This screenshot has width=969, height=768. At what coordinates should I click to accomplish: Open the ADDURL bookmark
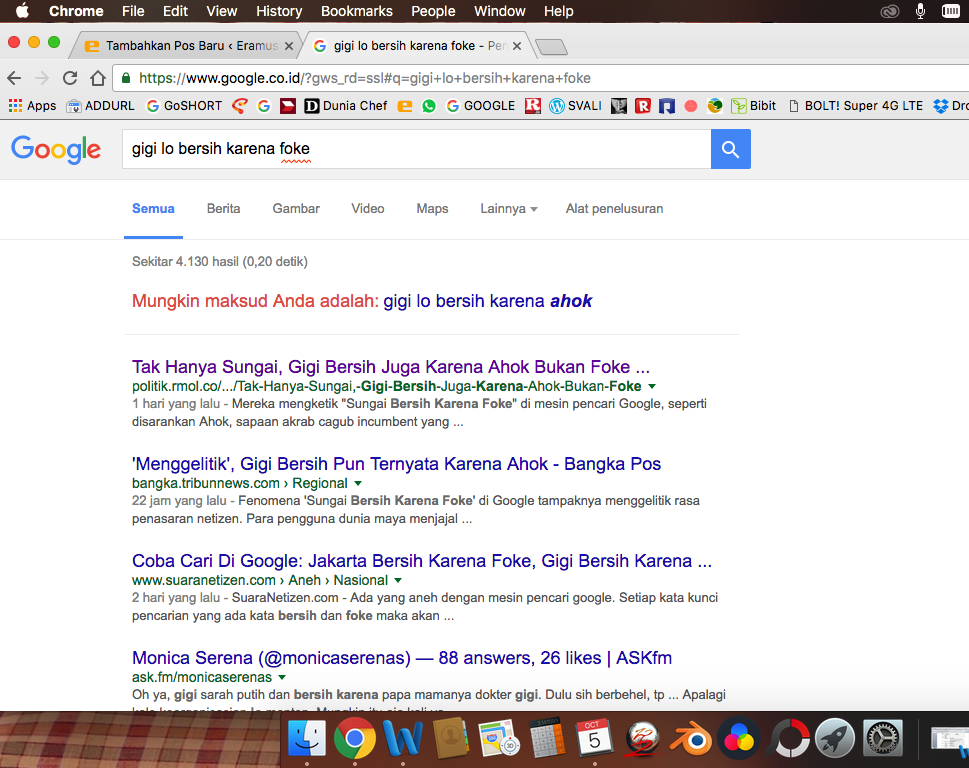(101, 106)
